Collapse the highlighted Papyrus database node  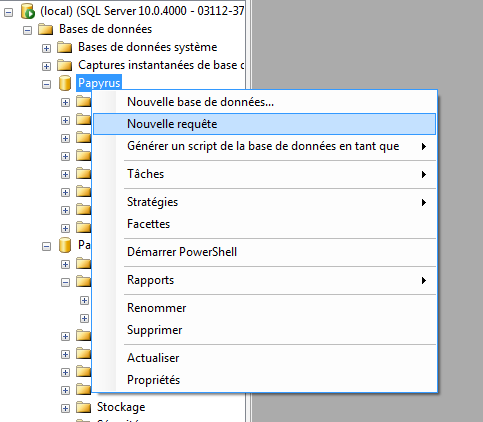pos(46,84)
